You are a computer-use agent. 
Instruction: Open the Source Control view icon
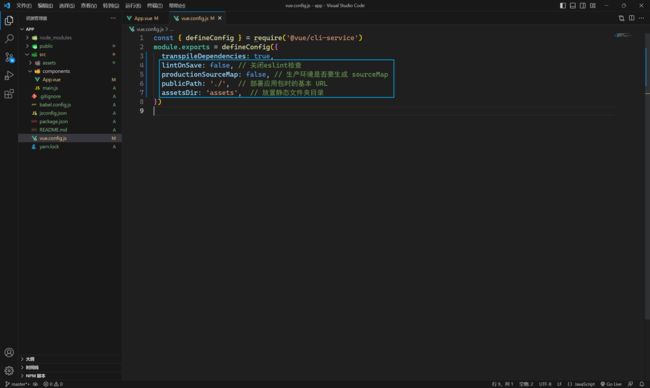tap(9, 57)
